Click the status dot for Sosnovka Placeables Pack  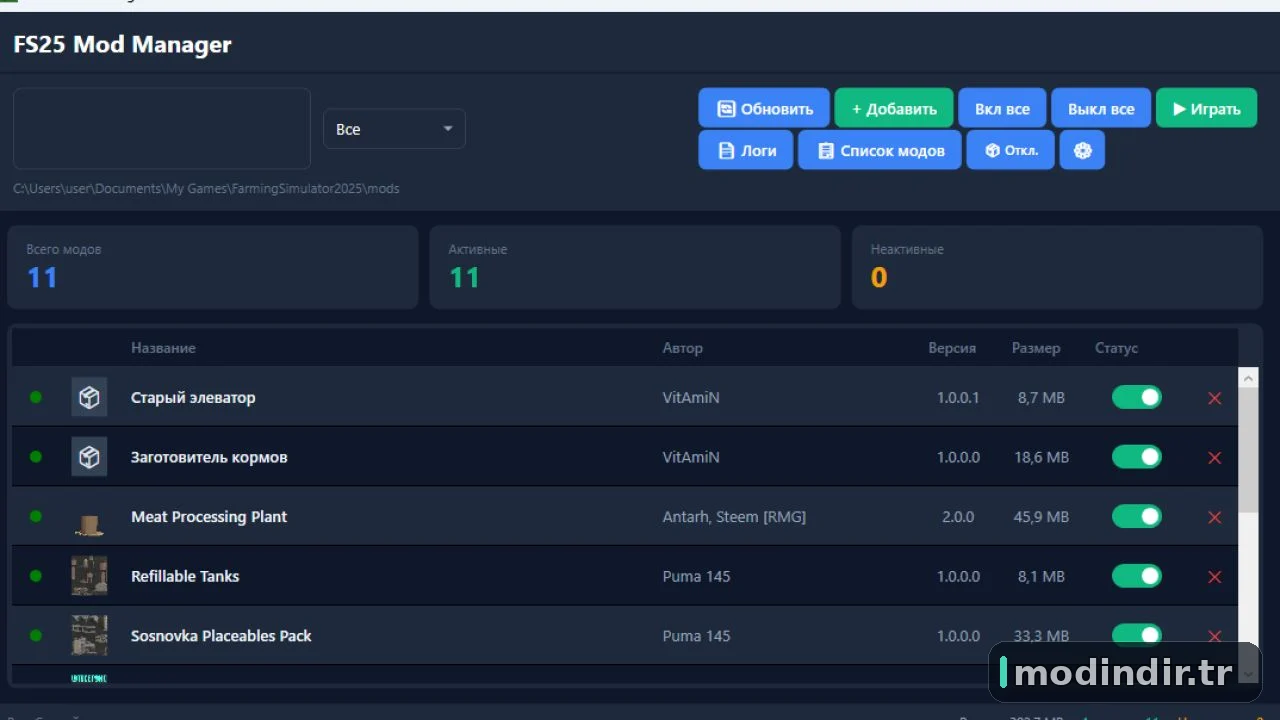point(36,635)
